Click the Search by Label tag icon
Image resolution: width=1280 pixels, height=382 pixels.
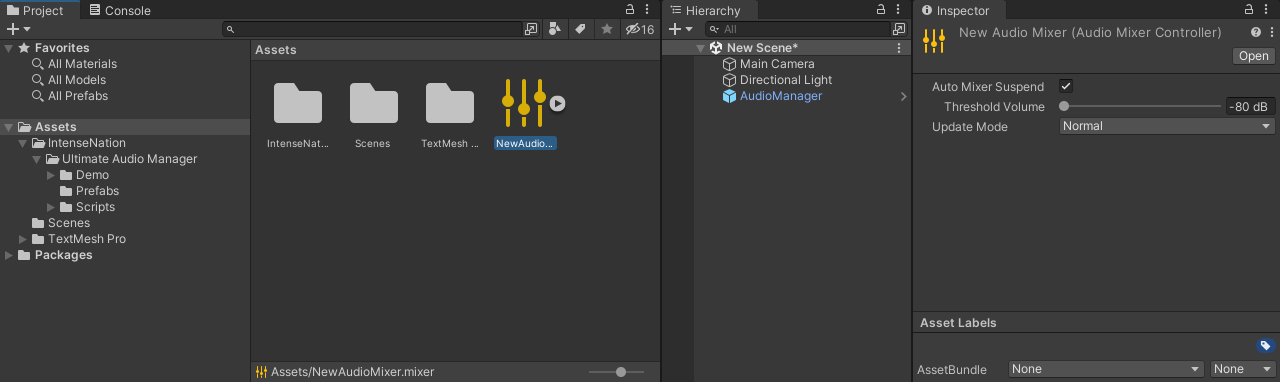(581, 29)
